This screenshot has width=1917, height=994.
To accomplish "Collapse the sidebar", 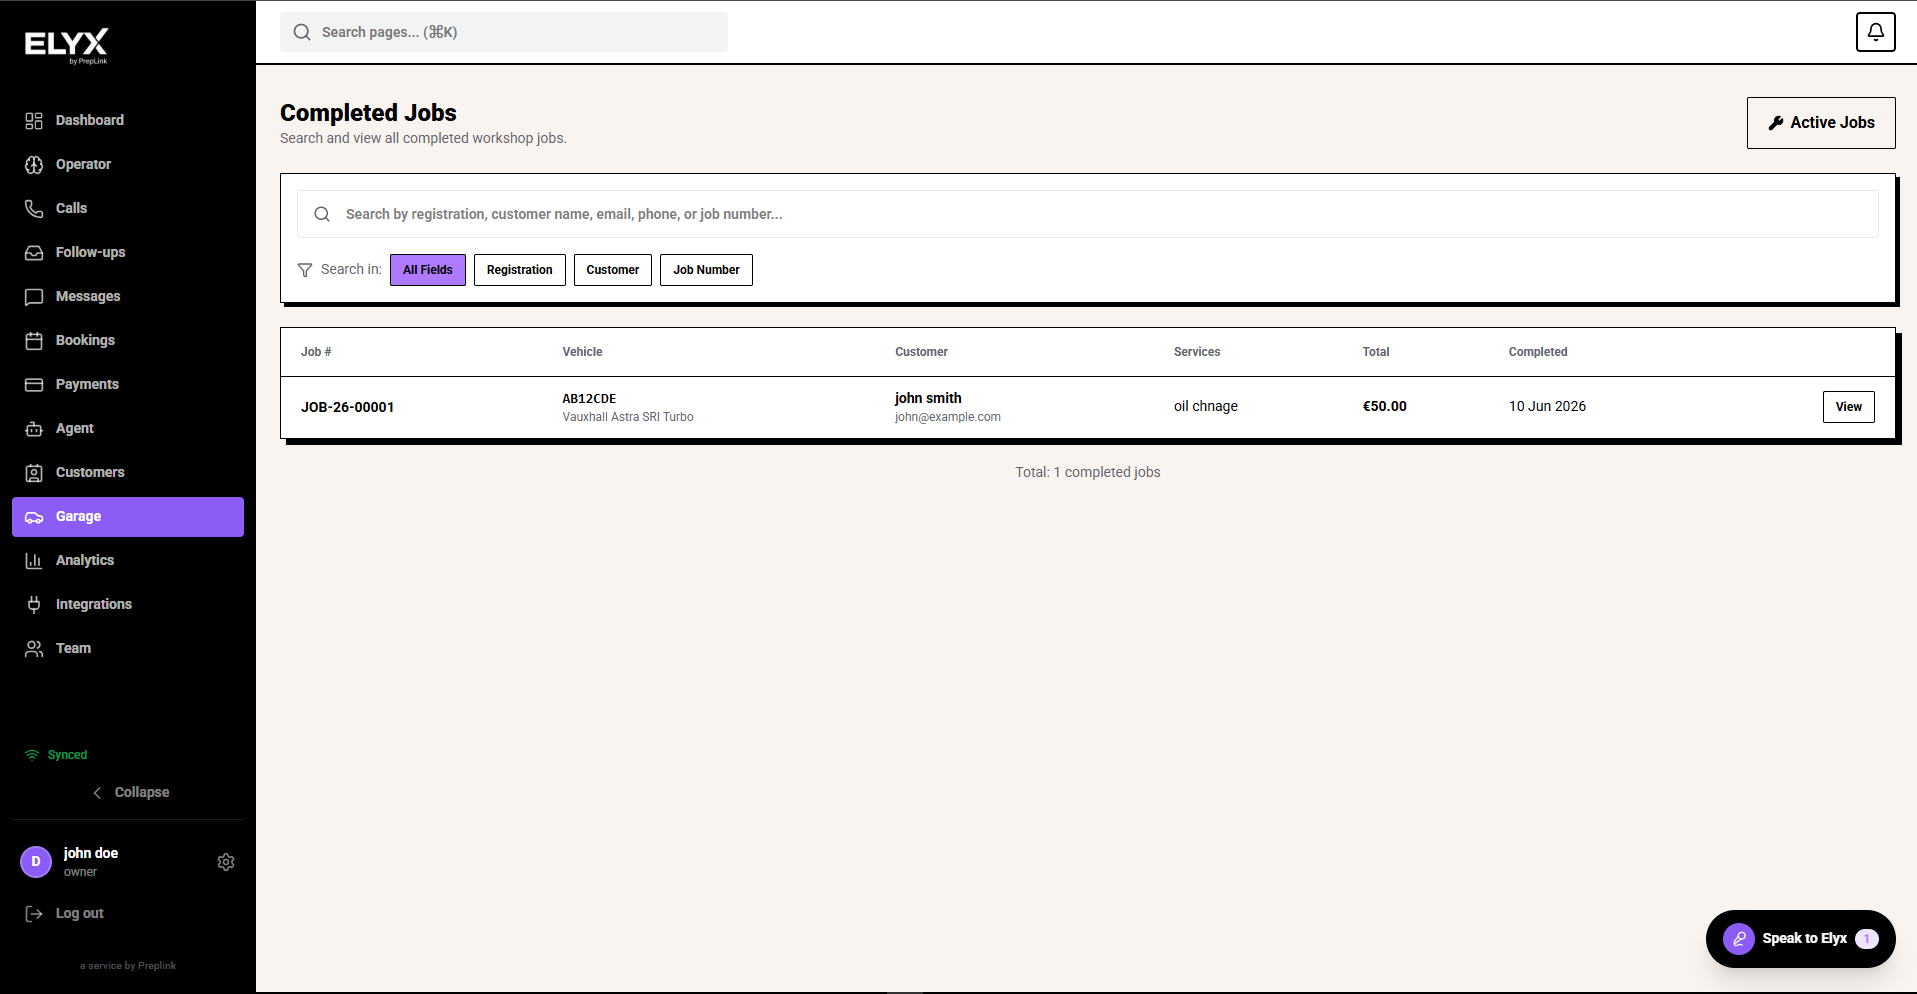I will 130,792.
